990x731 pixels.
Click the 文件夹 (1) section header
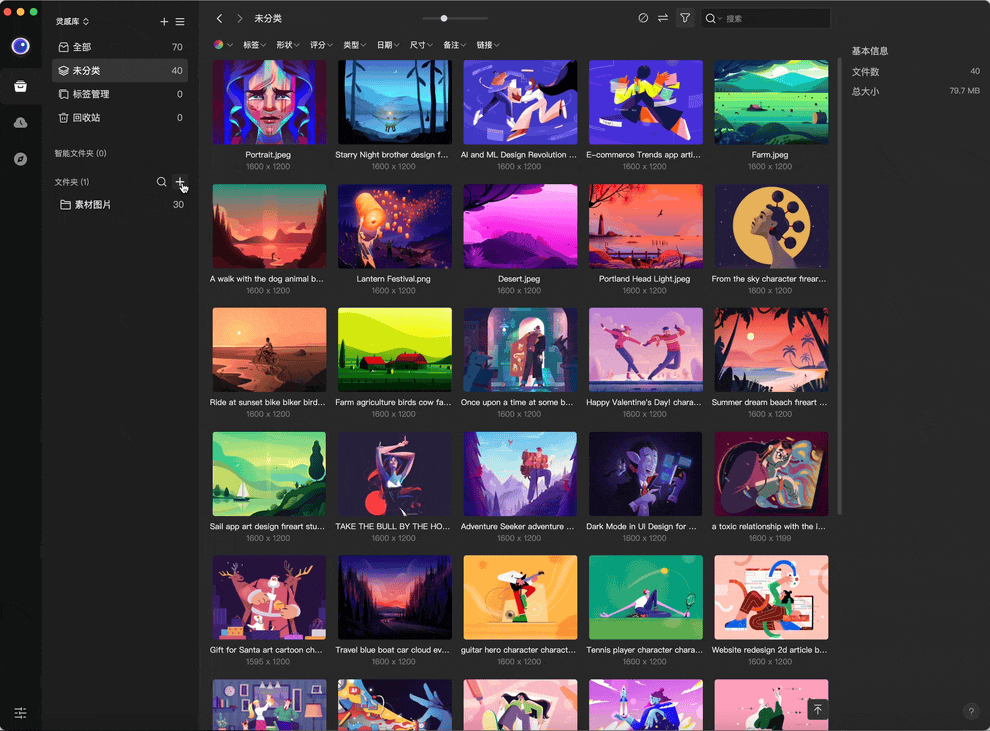[x=71, y=182]
